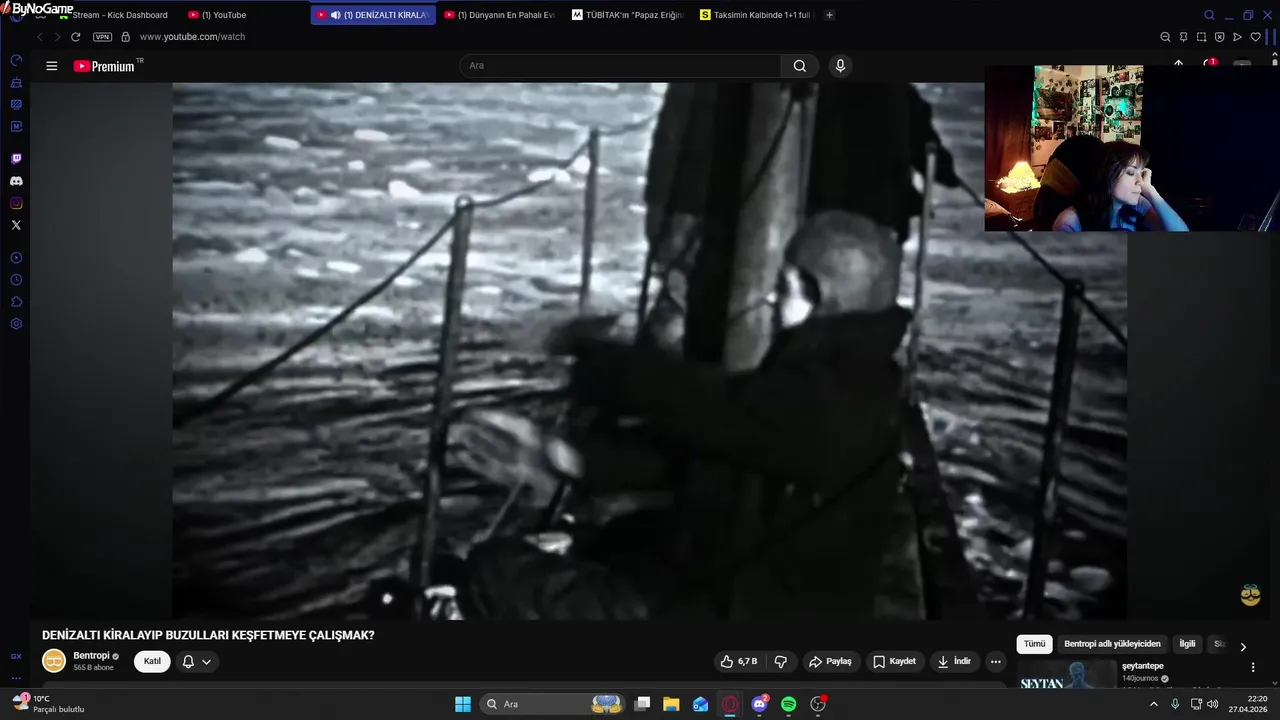1280x720 pixels.
Task: Show more filter chips with right arrow
Action: [x=1243, y=646]
